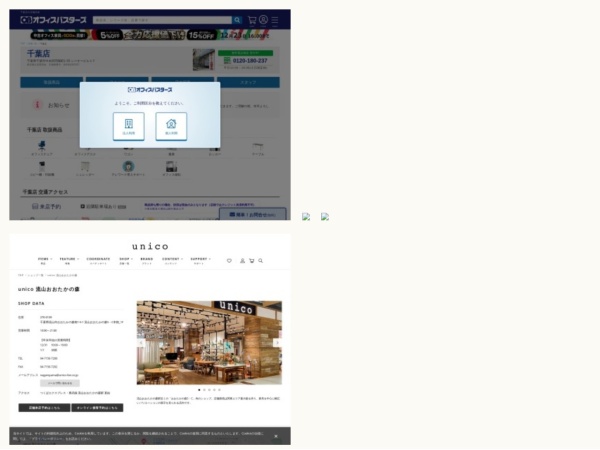Click the right black online reservation button

[97, 408]
